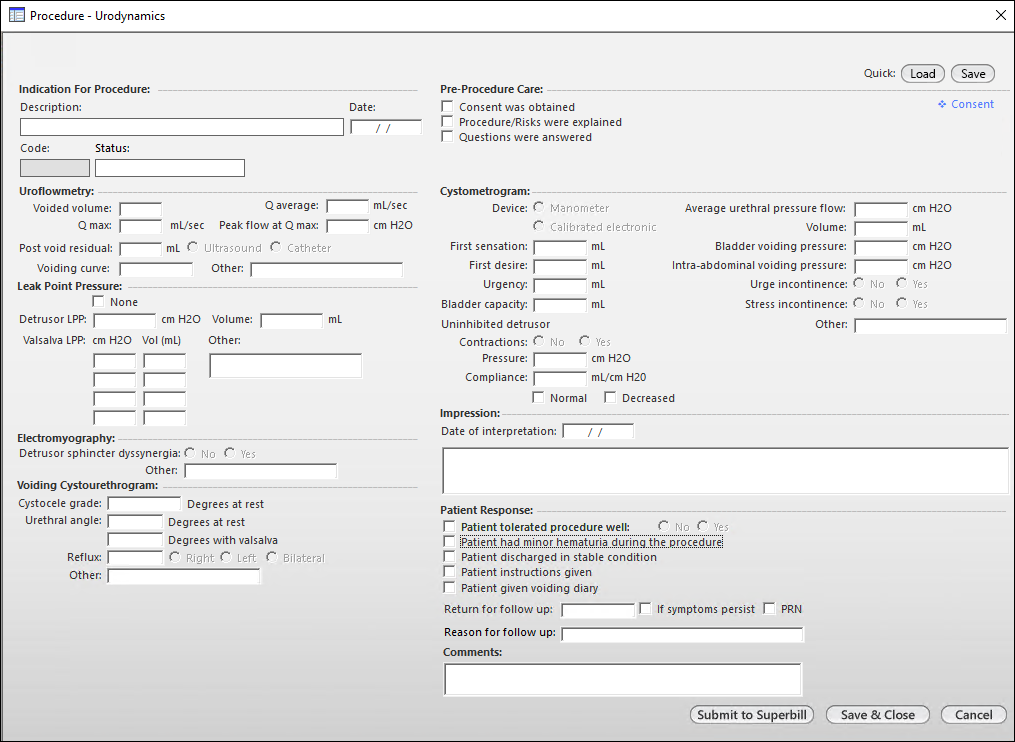
Task: Open the Consent link
Action: pyautogui.click(x=966, y=104)
